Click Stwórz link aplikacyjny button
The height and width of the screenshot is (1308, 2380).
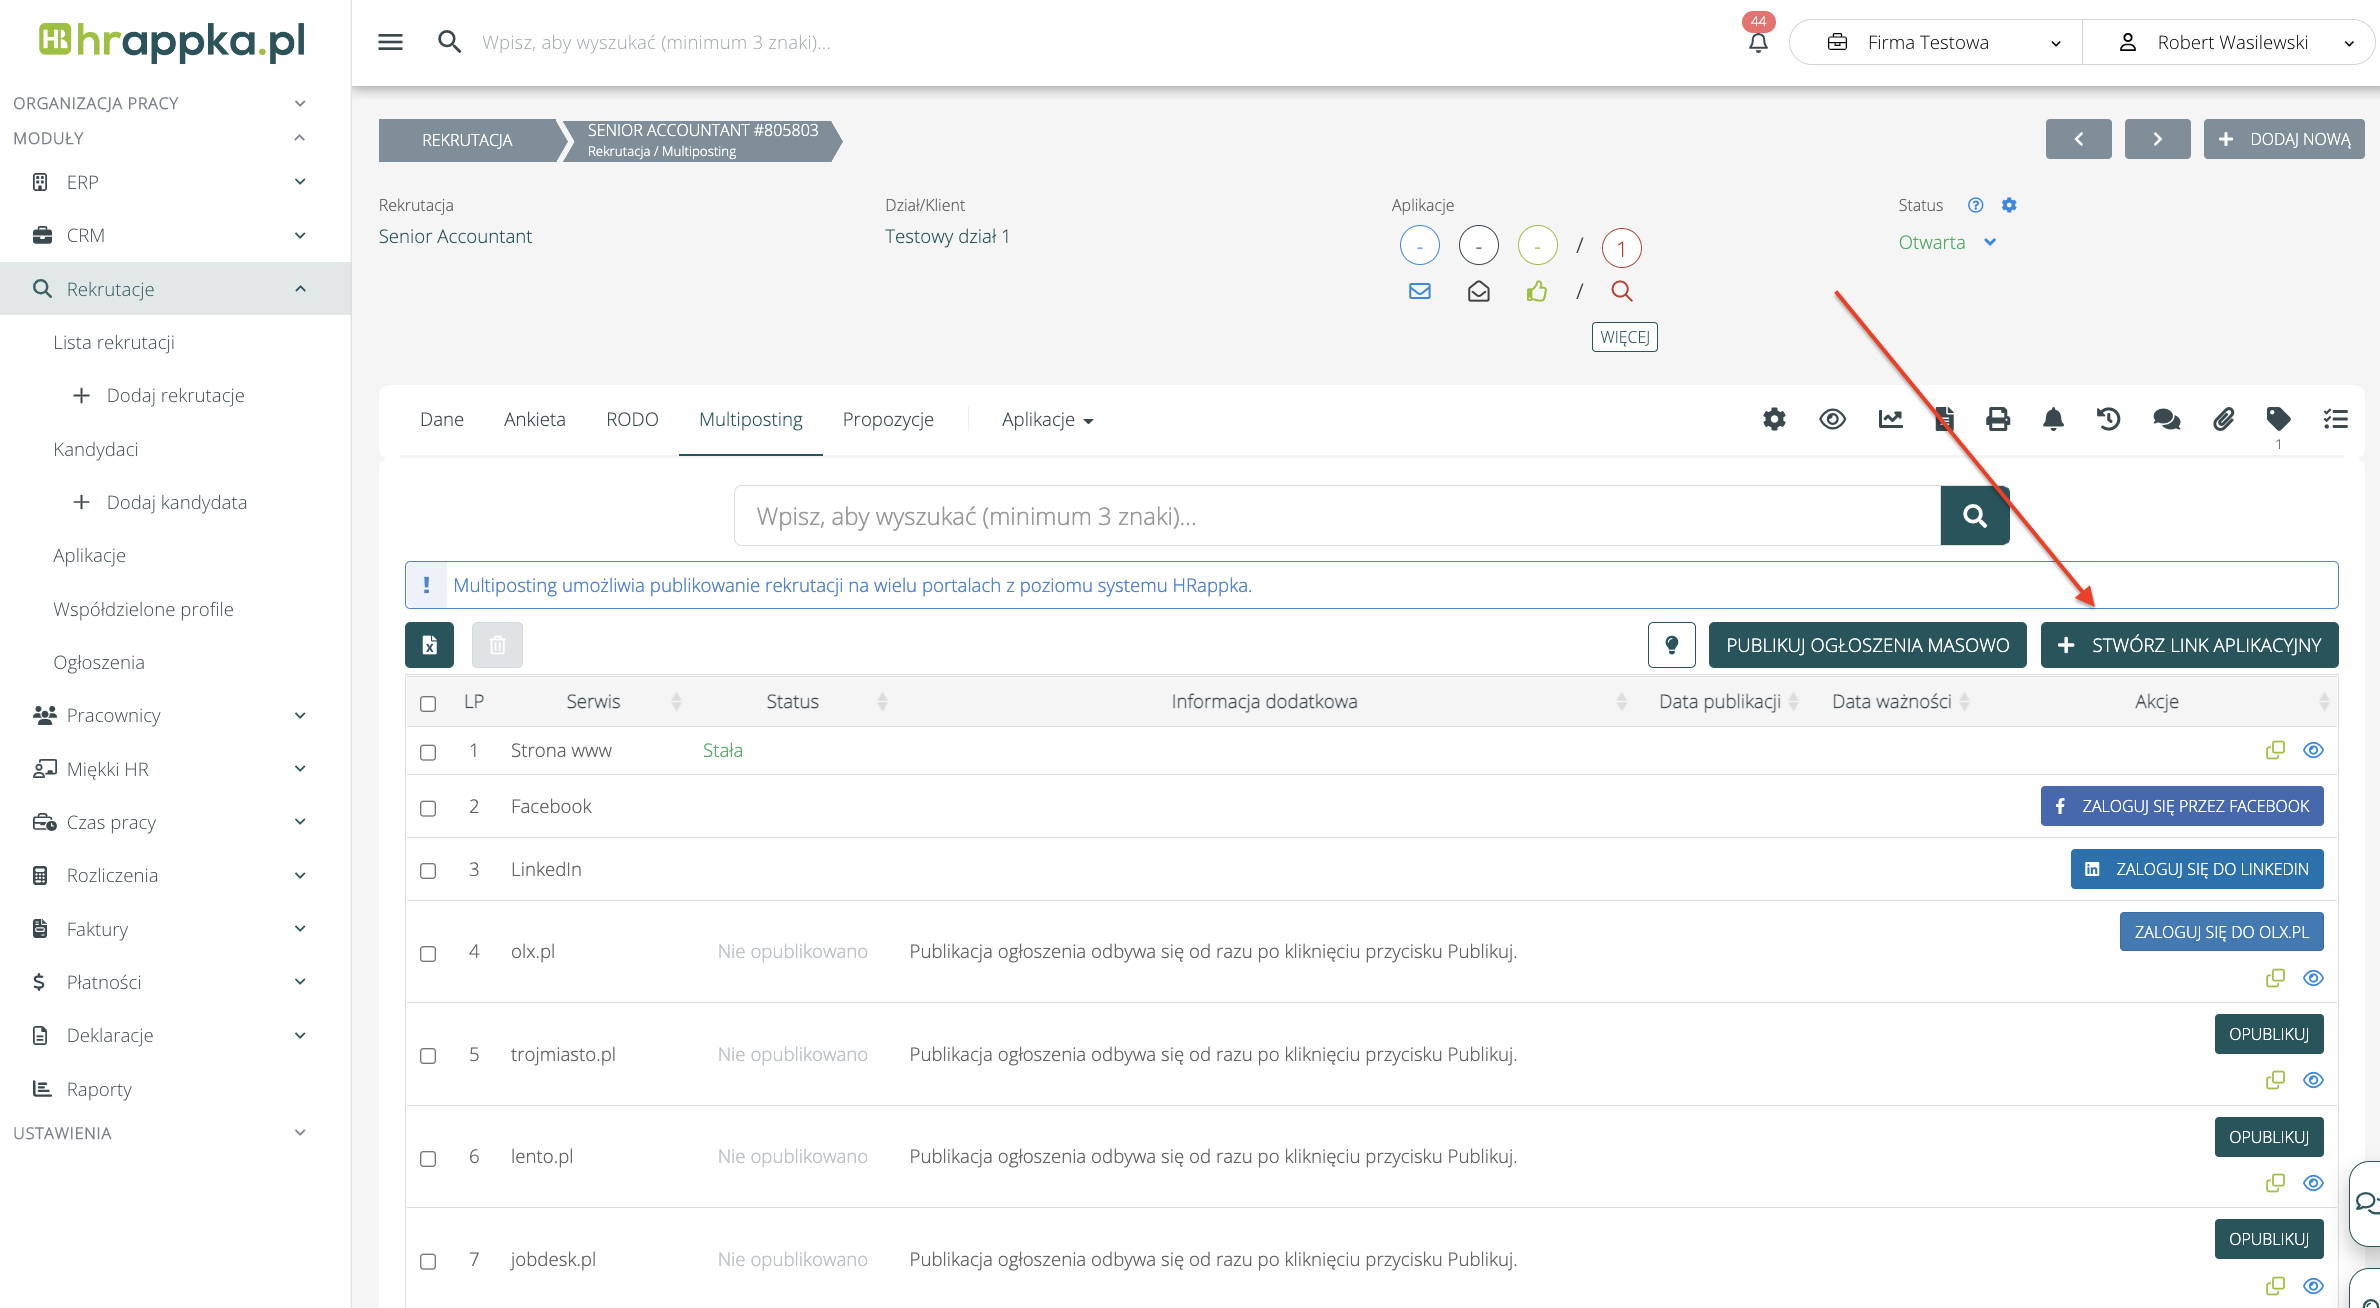pyautogui.click(x=2189, y=645)
